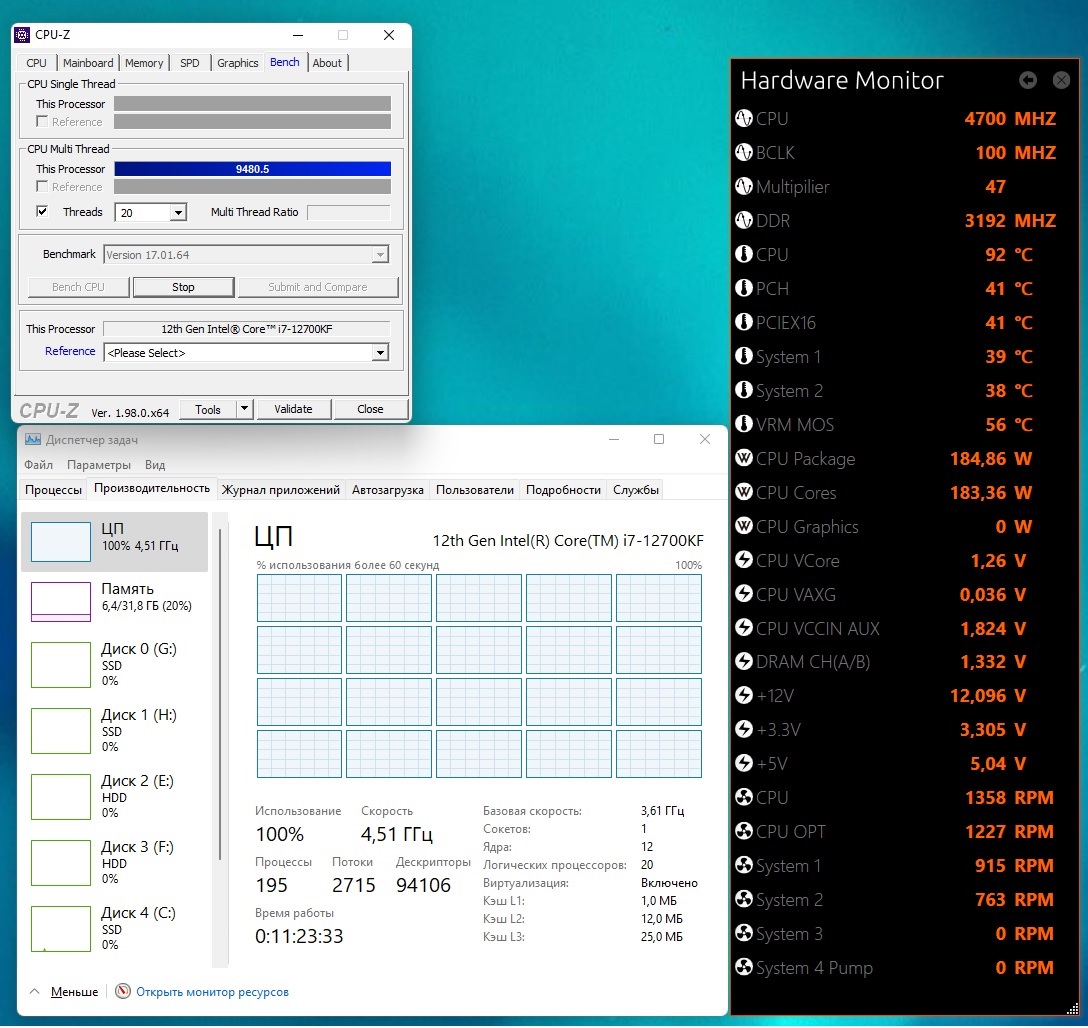
Task: Open the Файл menu in Task Manager
Action: pyautogui.click(x=38, y=465)
